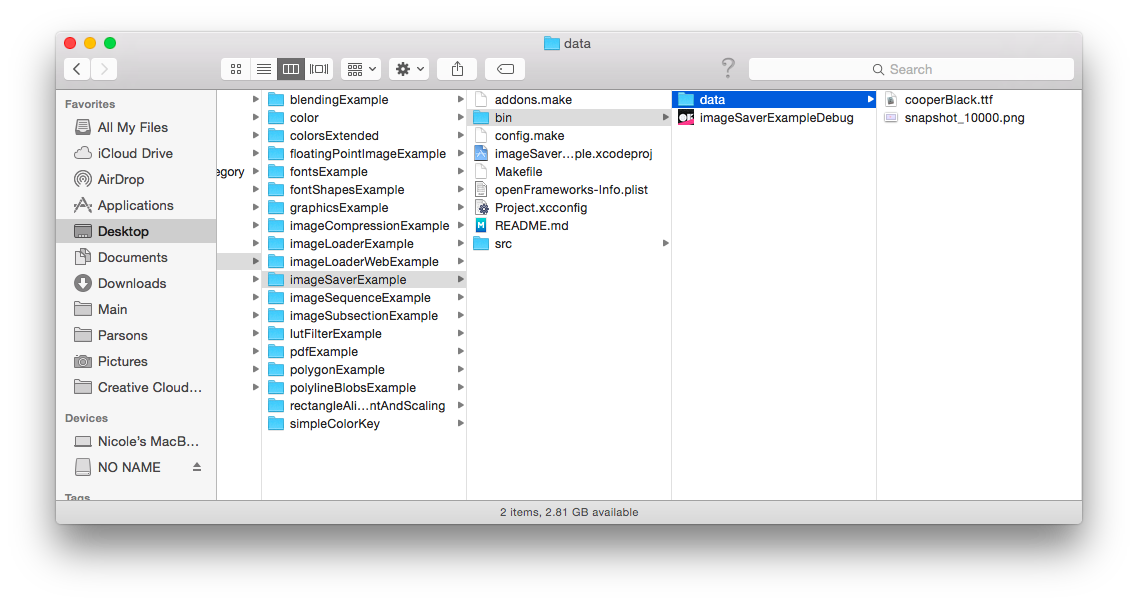
Task: Click the back navigation button
Action: [76, 68]
